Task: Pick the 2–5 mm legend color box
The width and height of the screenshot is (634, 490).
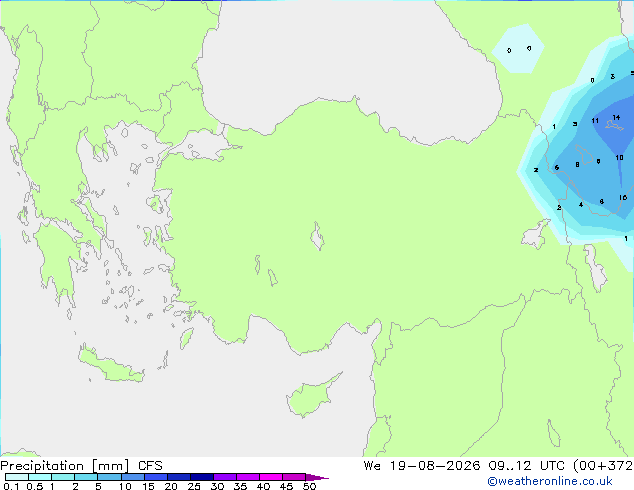Action: [86, 477]
